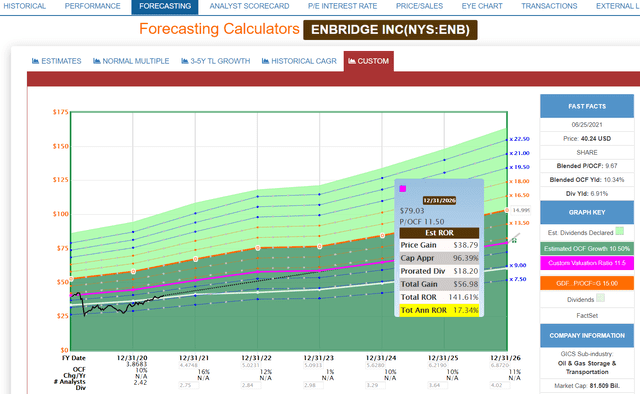Click the x 18.00 multiple label
Screen dimensions: 640x394
pyautogui.click(x=519, y=181)
